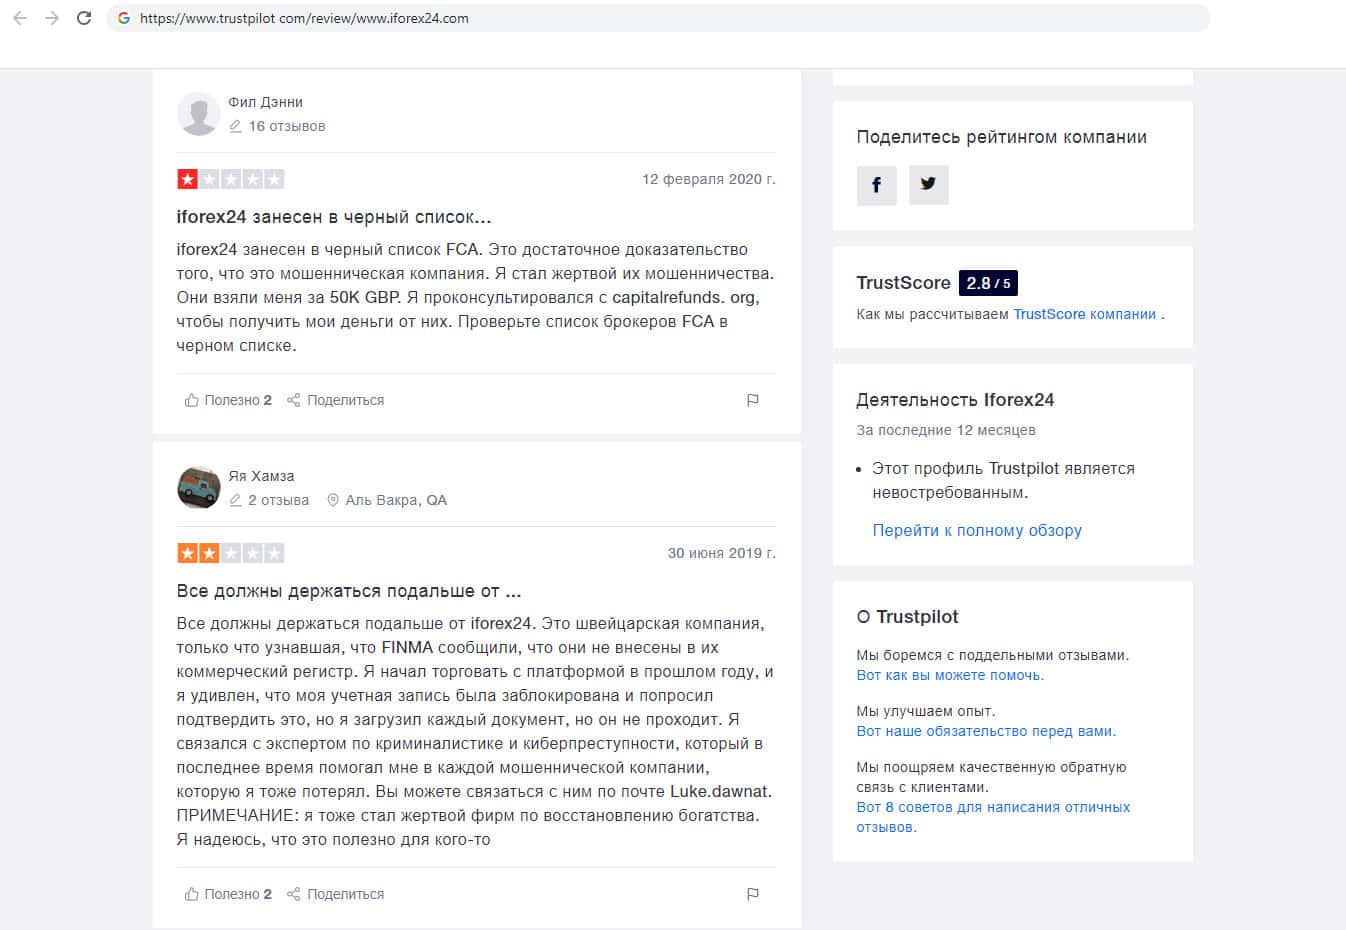This screenshot has height=930, width=1346.
Task: Flag Фил Дэнни's review
Action: point(753,400)
